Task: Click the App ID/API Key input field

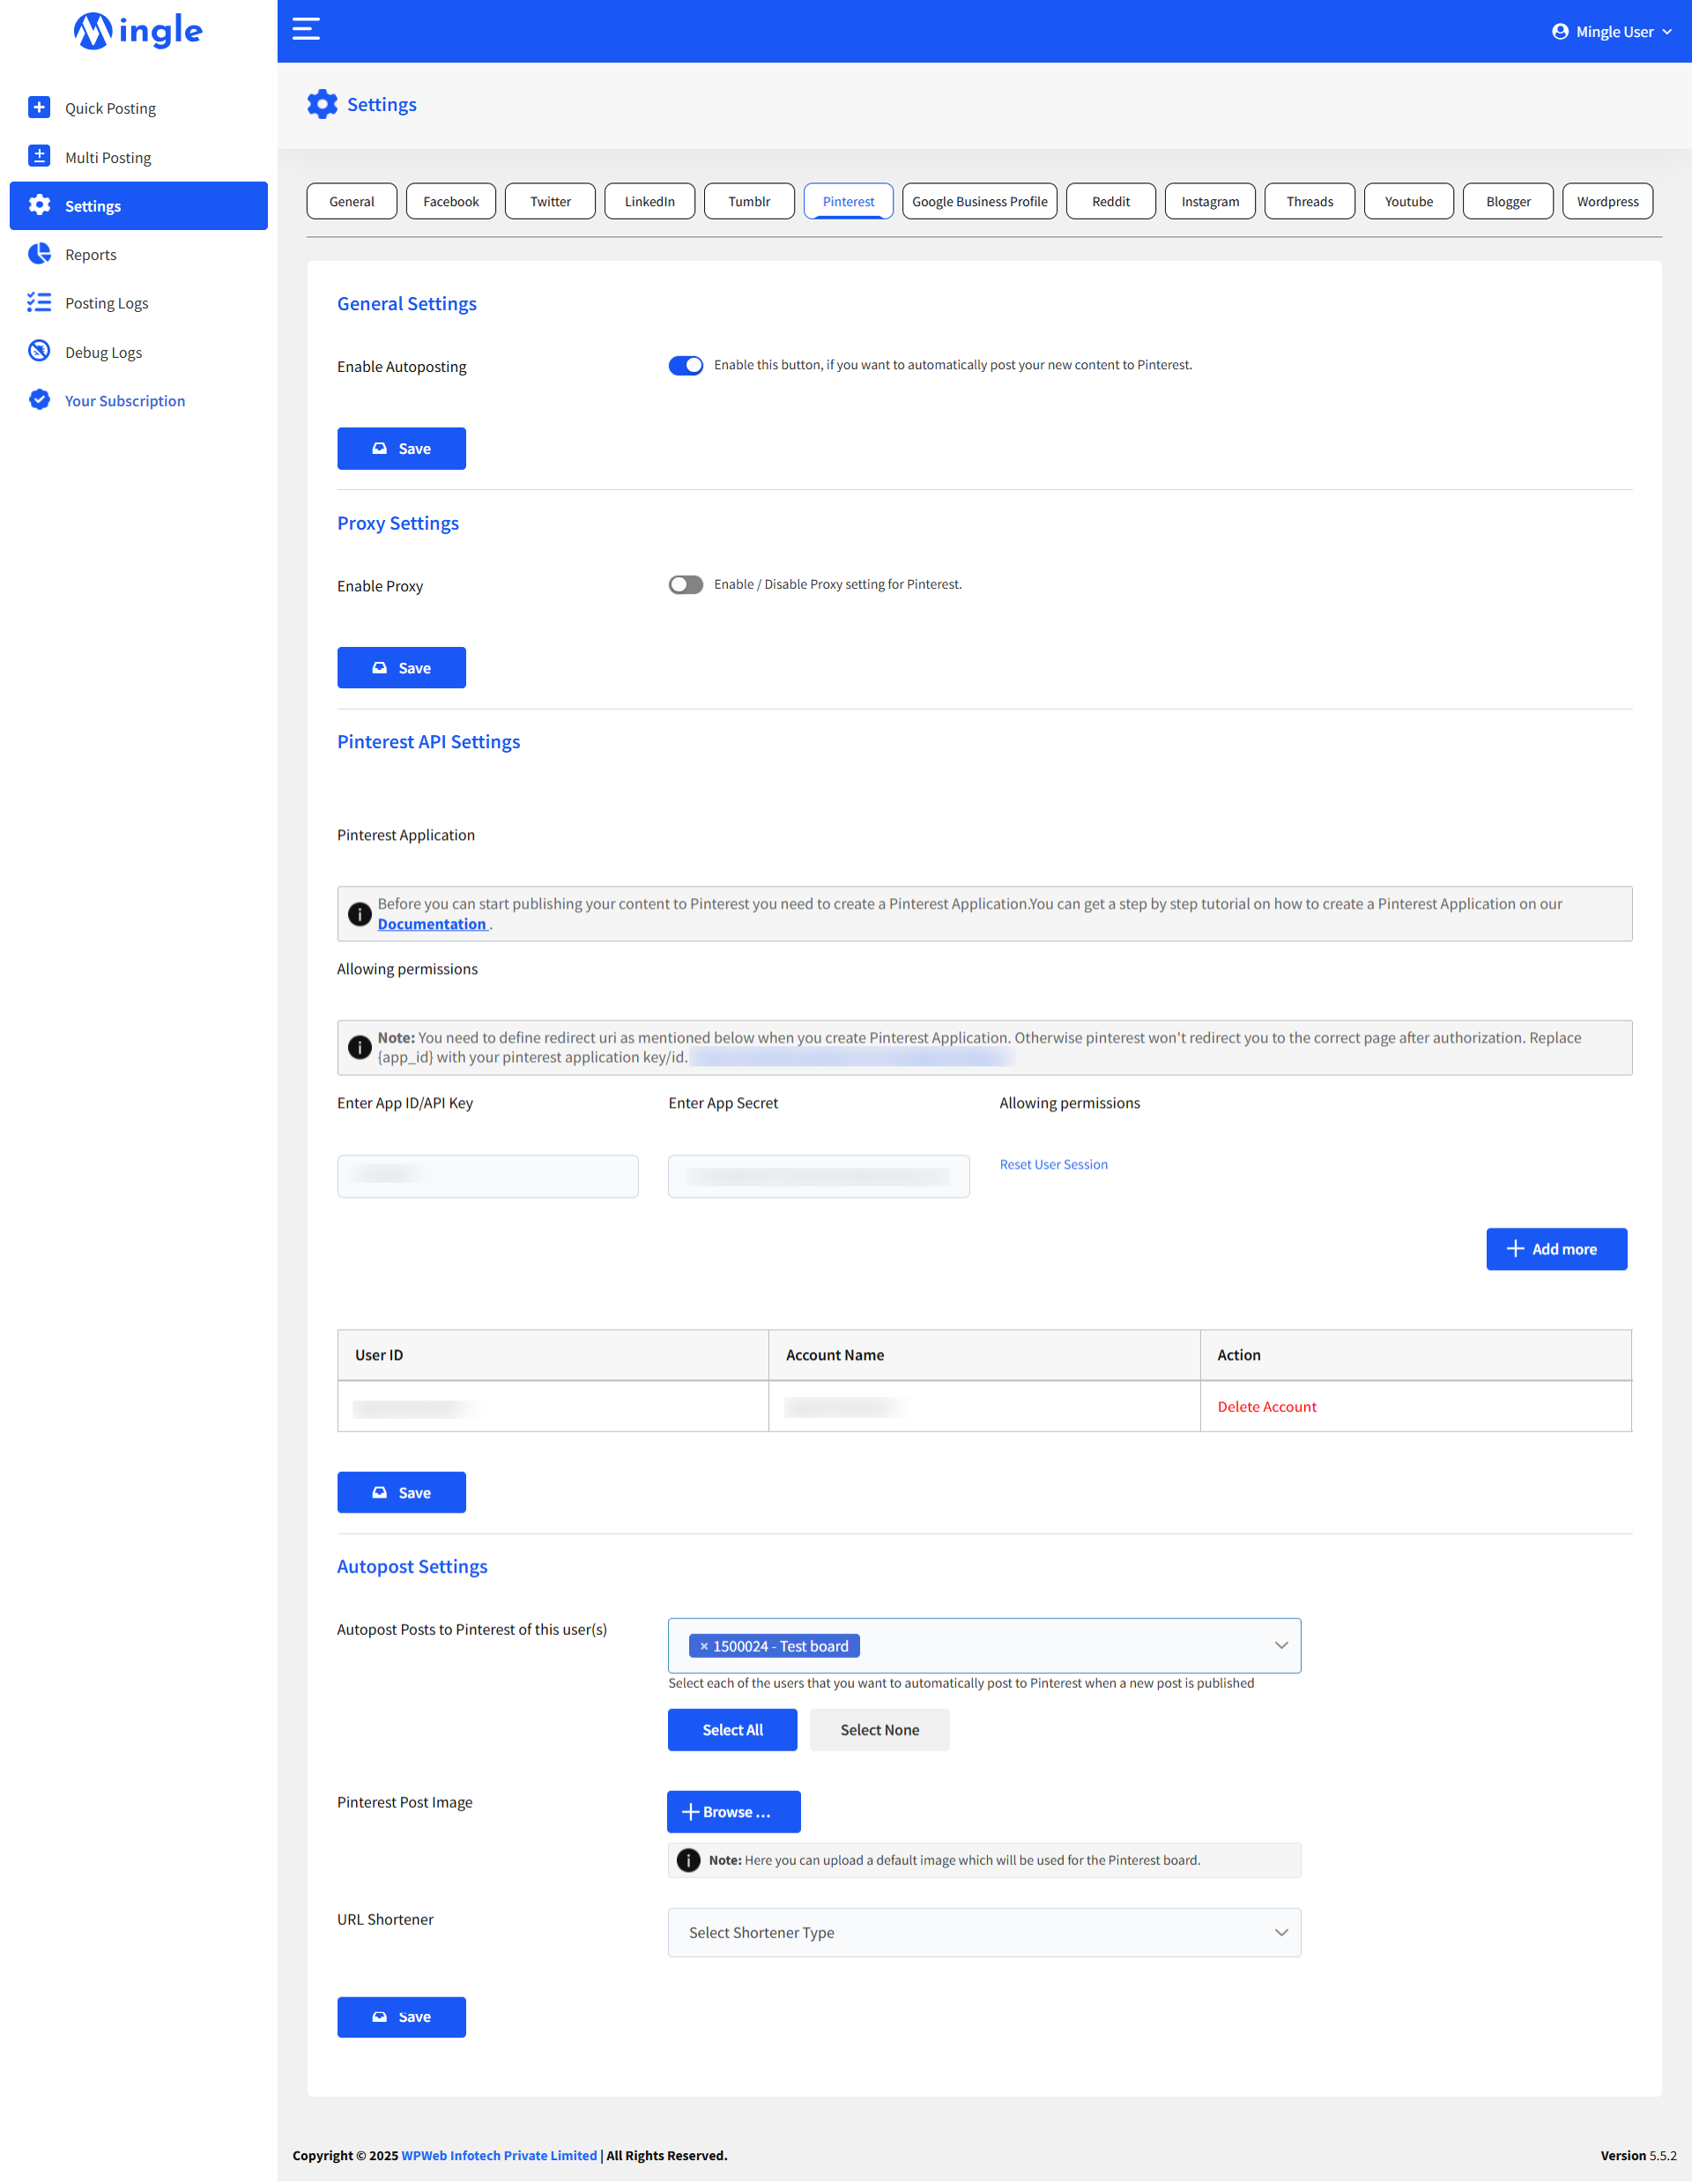Action: [487, 1176]
